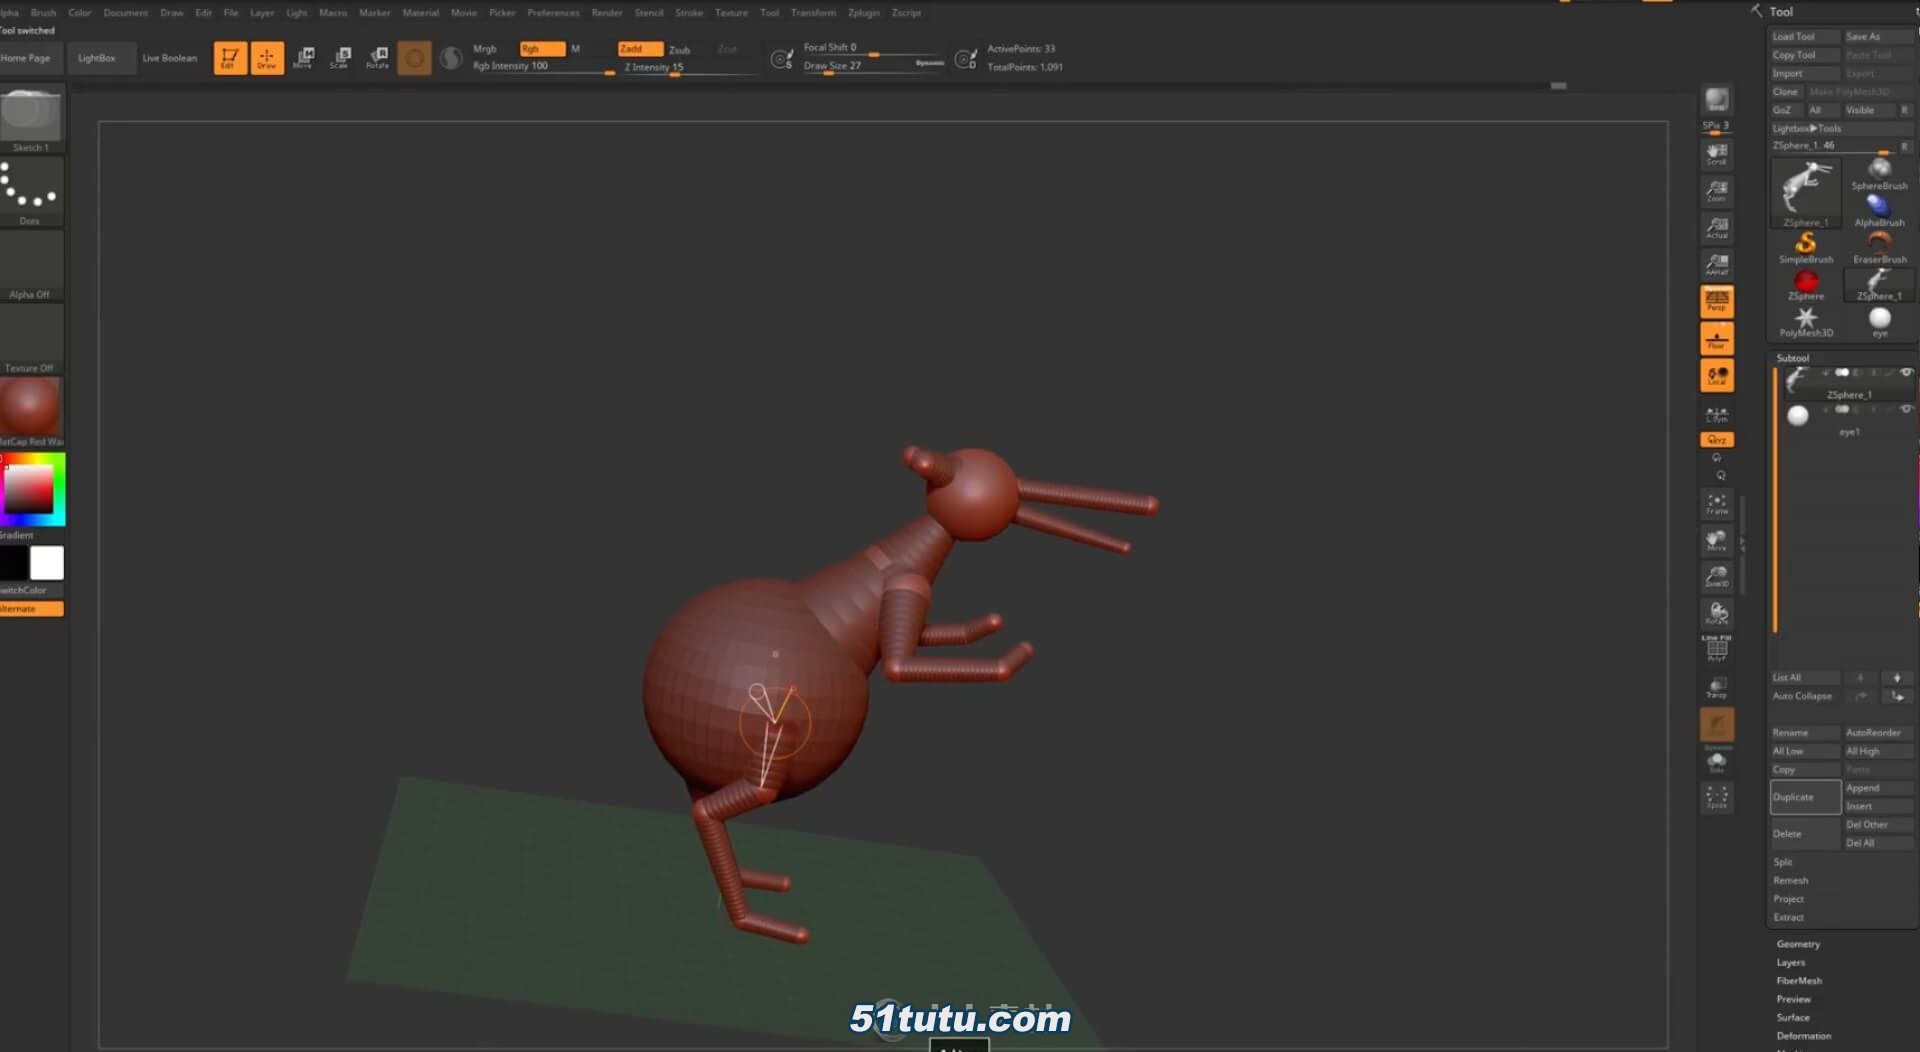The width and height of the screenshot is (1920, 1052).
Task: Toggle Local symmetry button
Action: point(1717,376)
